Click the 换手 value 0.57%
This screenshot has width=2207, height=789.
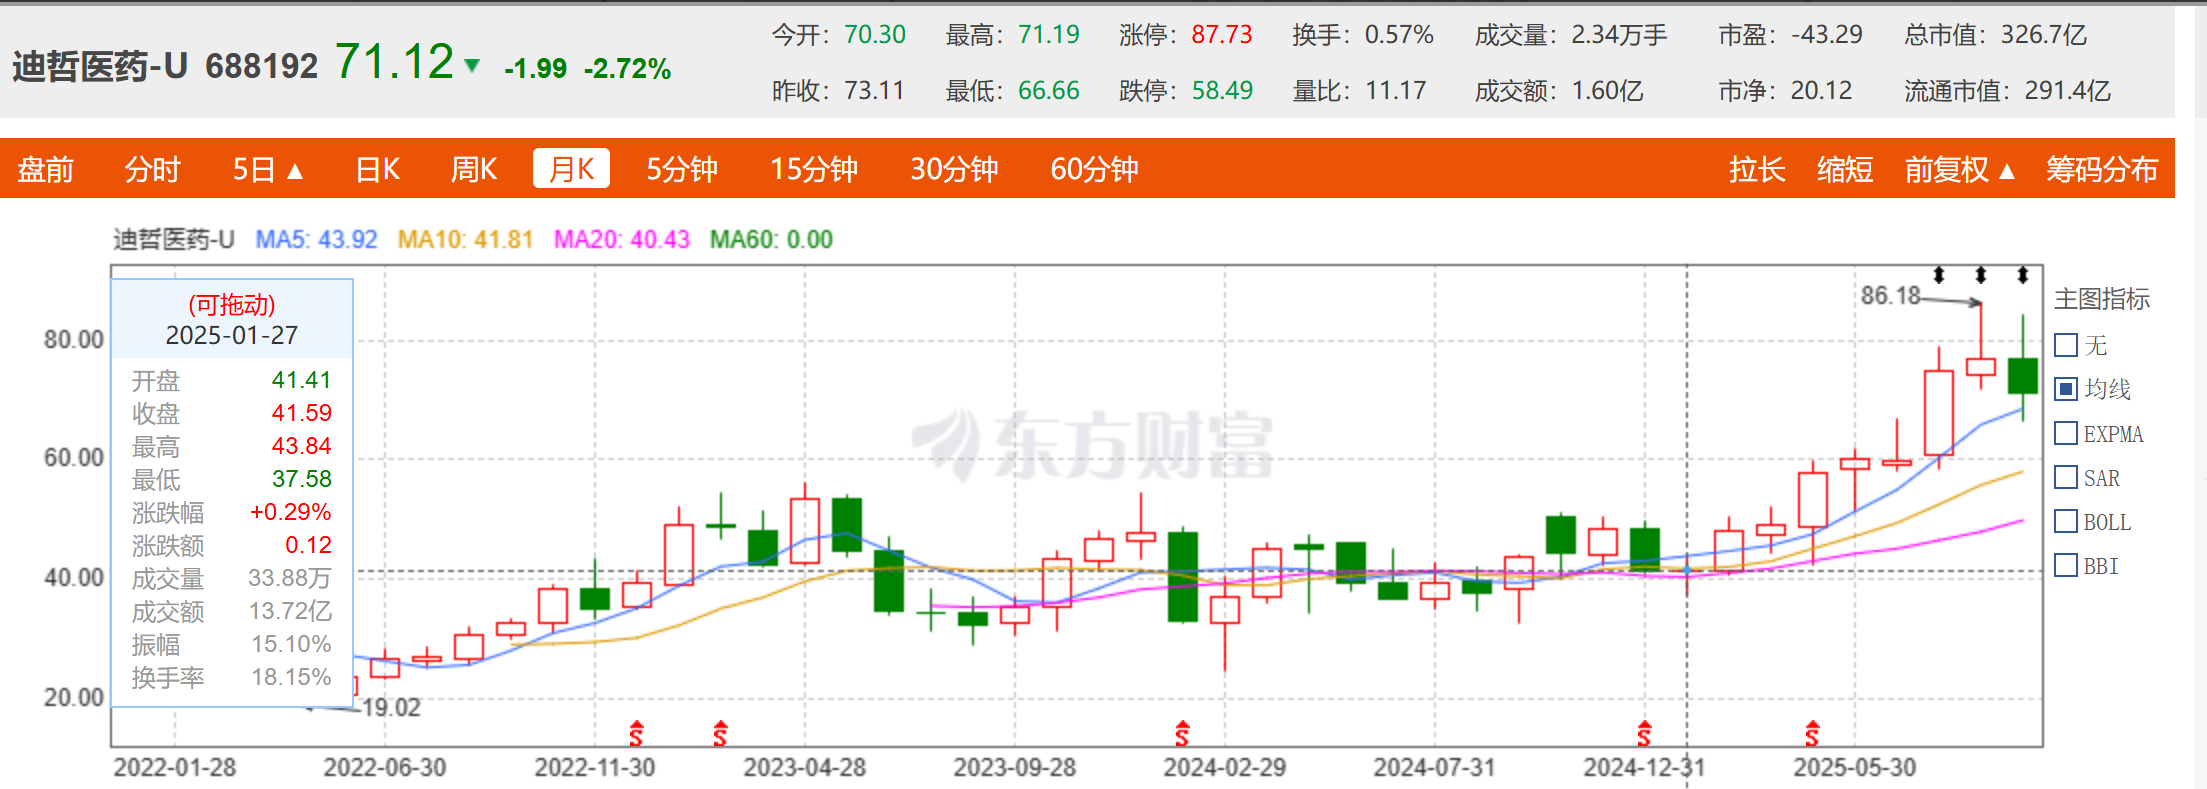[1399, 35]
